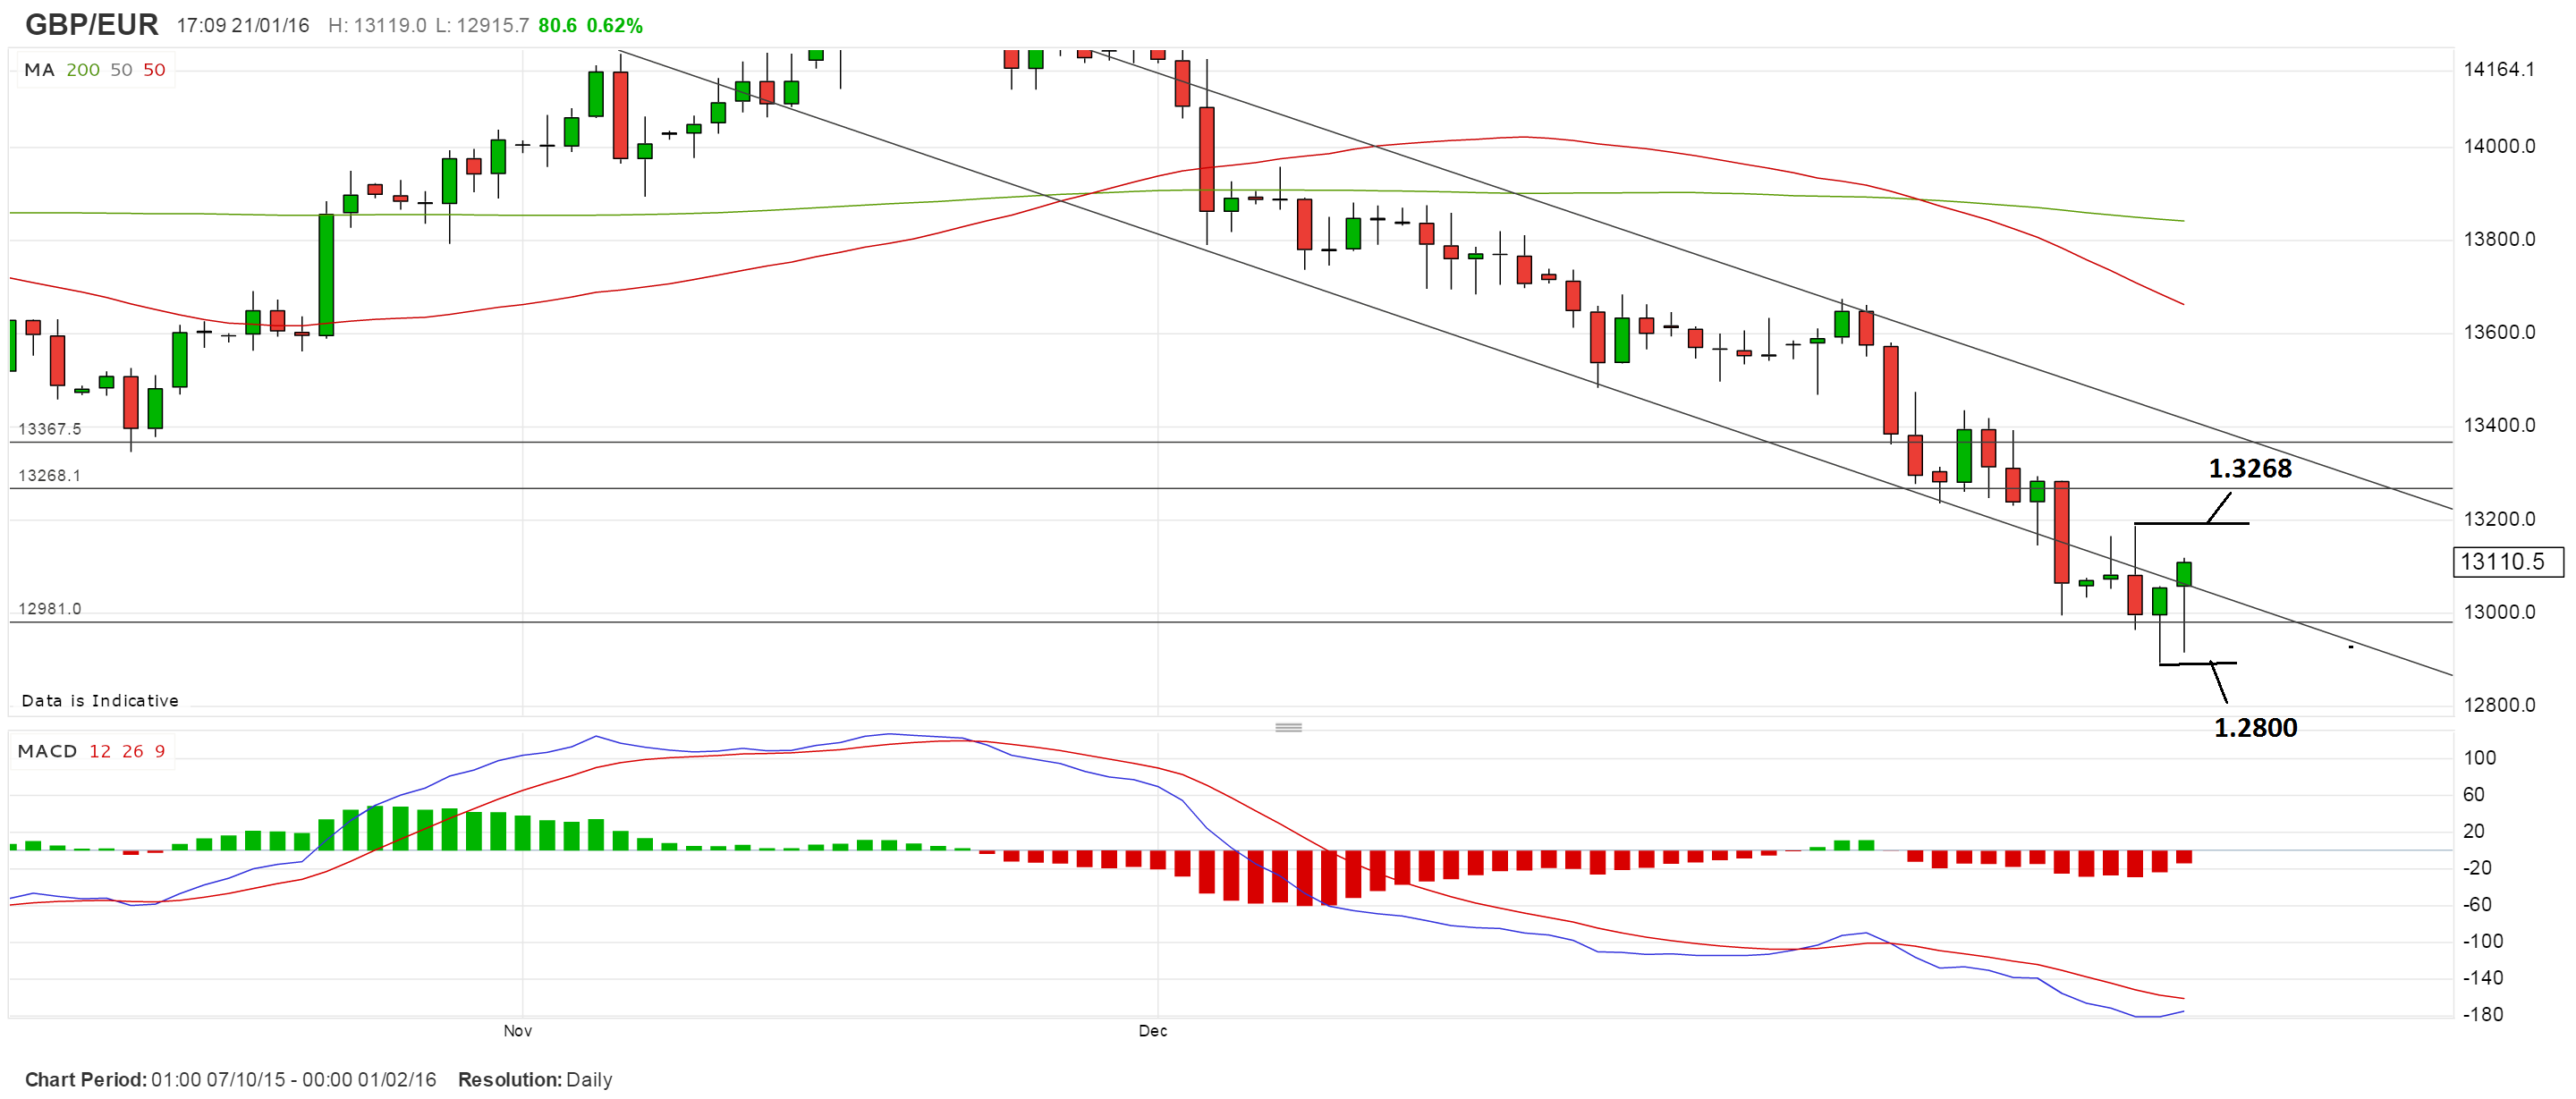Click the MACD 9 signal parameter

pyautogui.click(x=160, y=751)
